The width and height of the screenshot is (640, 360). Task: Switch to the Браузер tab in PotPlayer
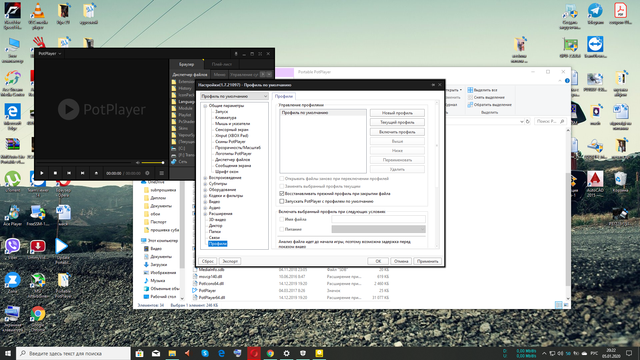pos(187,64)
